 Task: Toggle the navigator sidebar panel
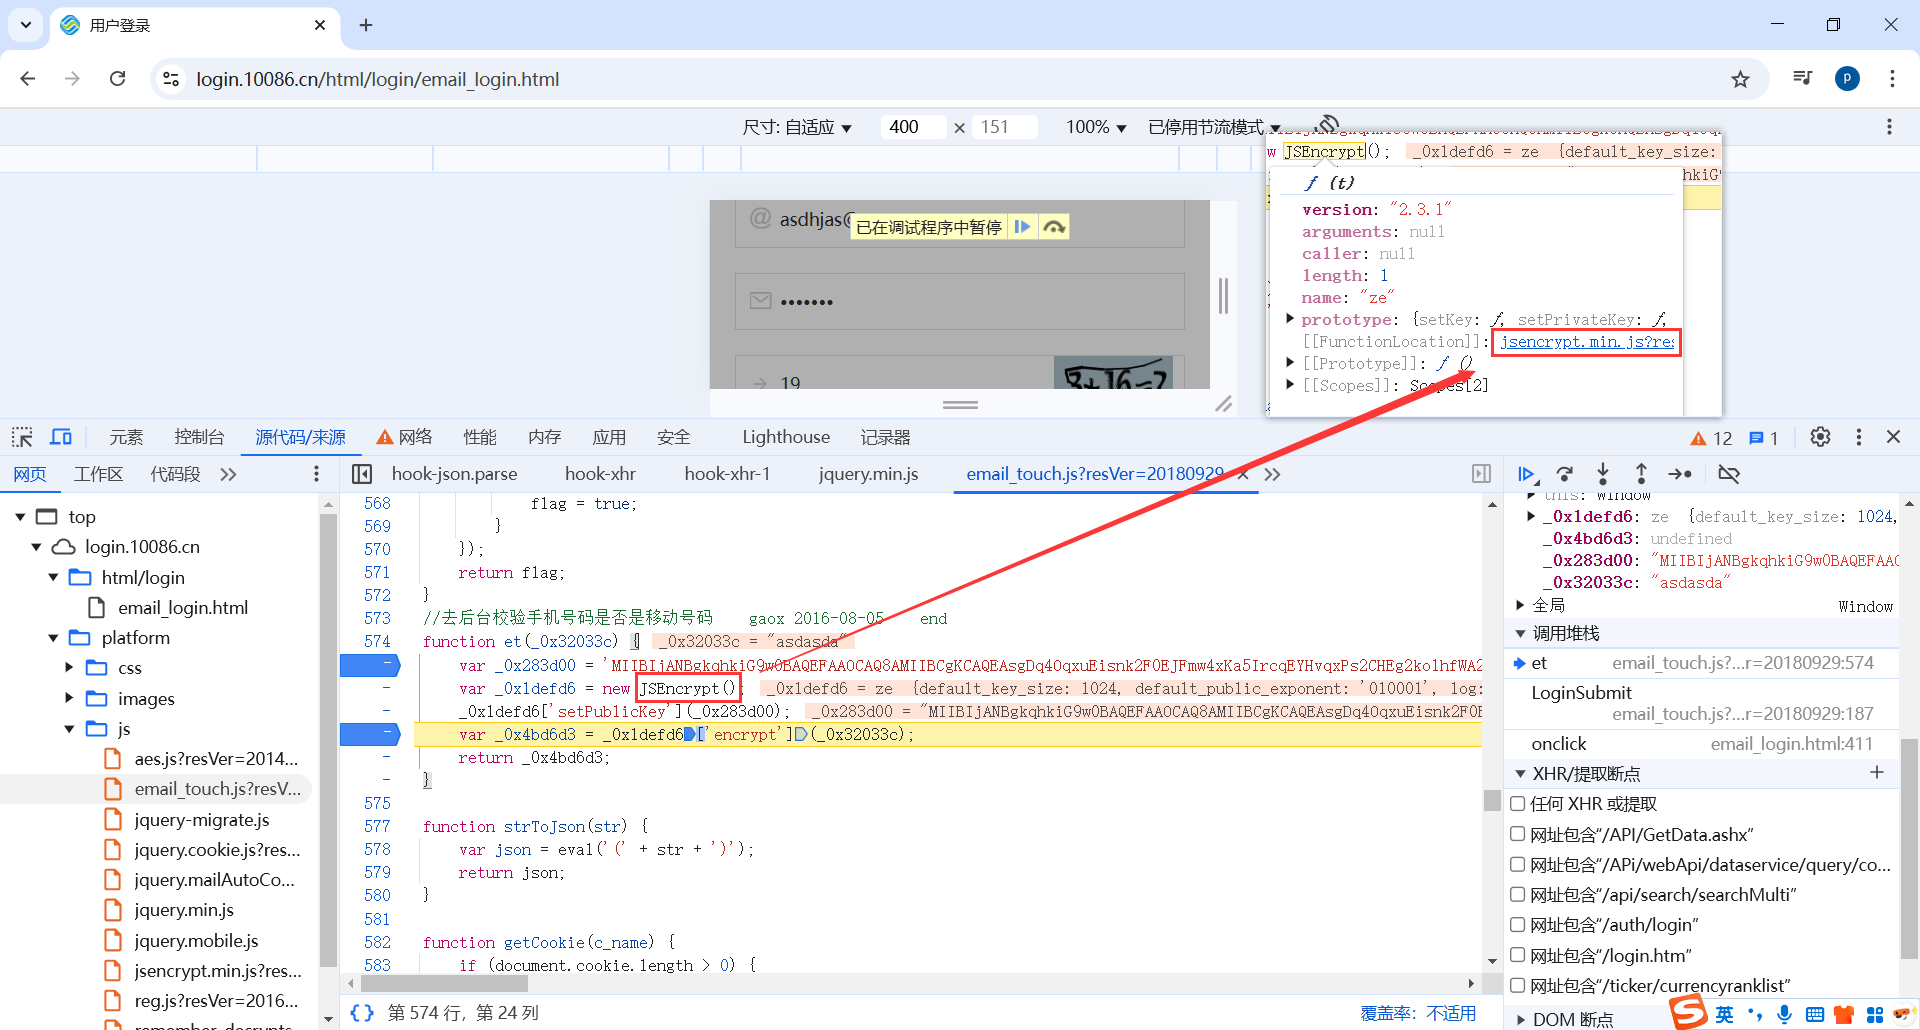pyautogui.click(x=362, y=474)
